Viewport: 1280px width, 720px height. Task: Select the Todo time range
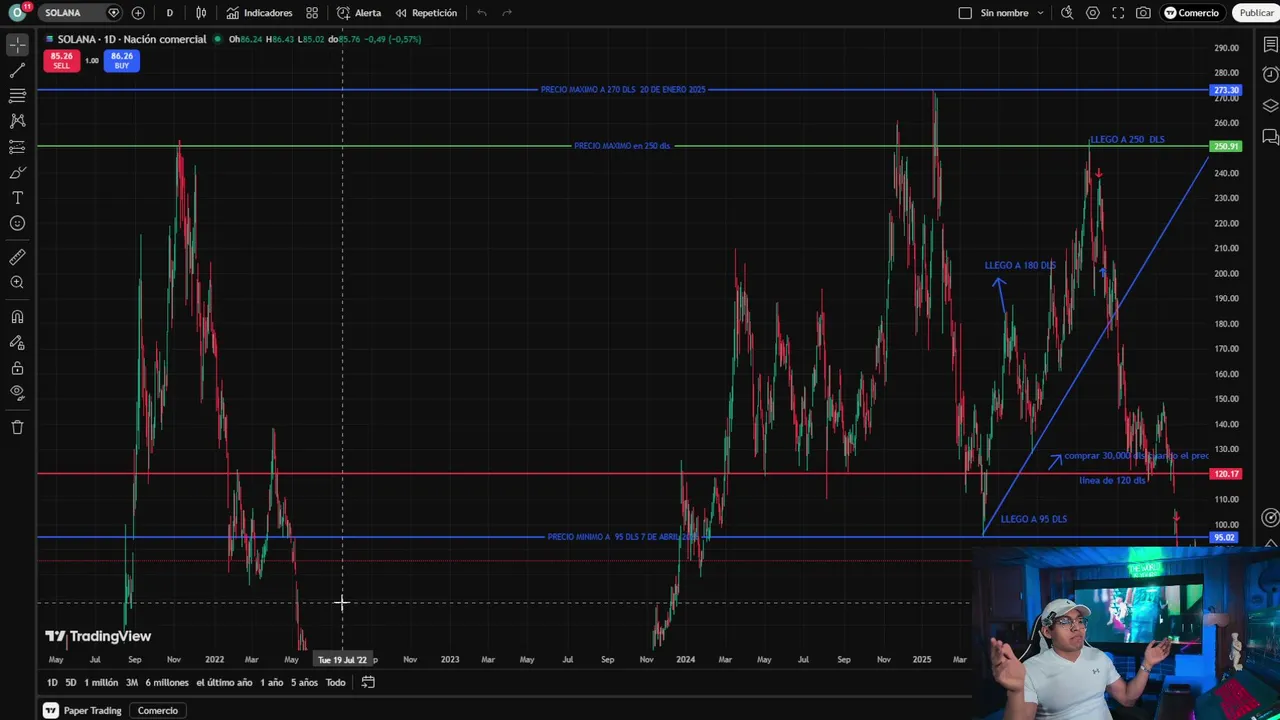pyautogui.click(x=335, y=683)
